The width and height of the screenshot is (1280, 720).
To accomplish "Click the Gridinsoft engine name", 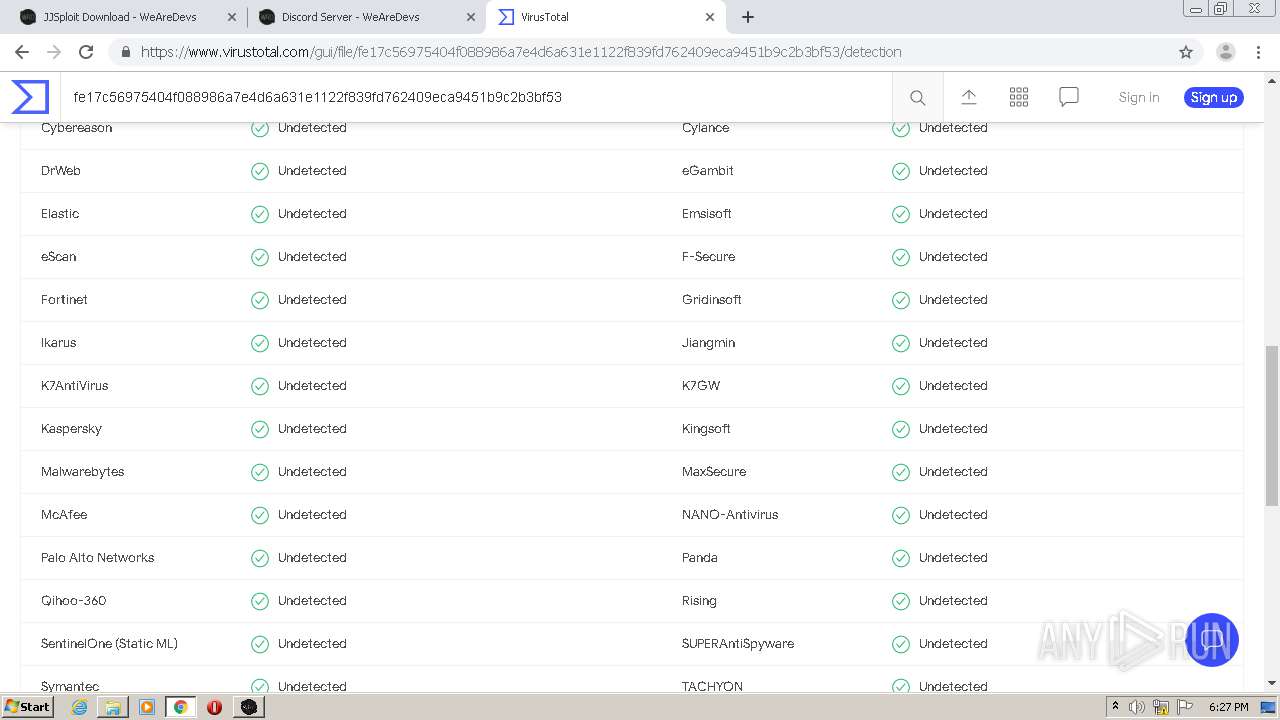I will 712,299.
